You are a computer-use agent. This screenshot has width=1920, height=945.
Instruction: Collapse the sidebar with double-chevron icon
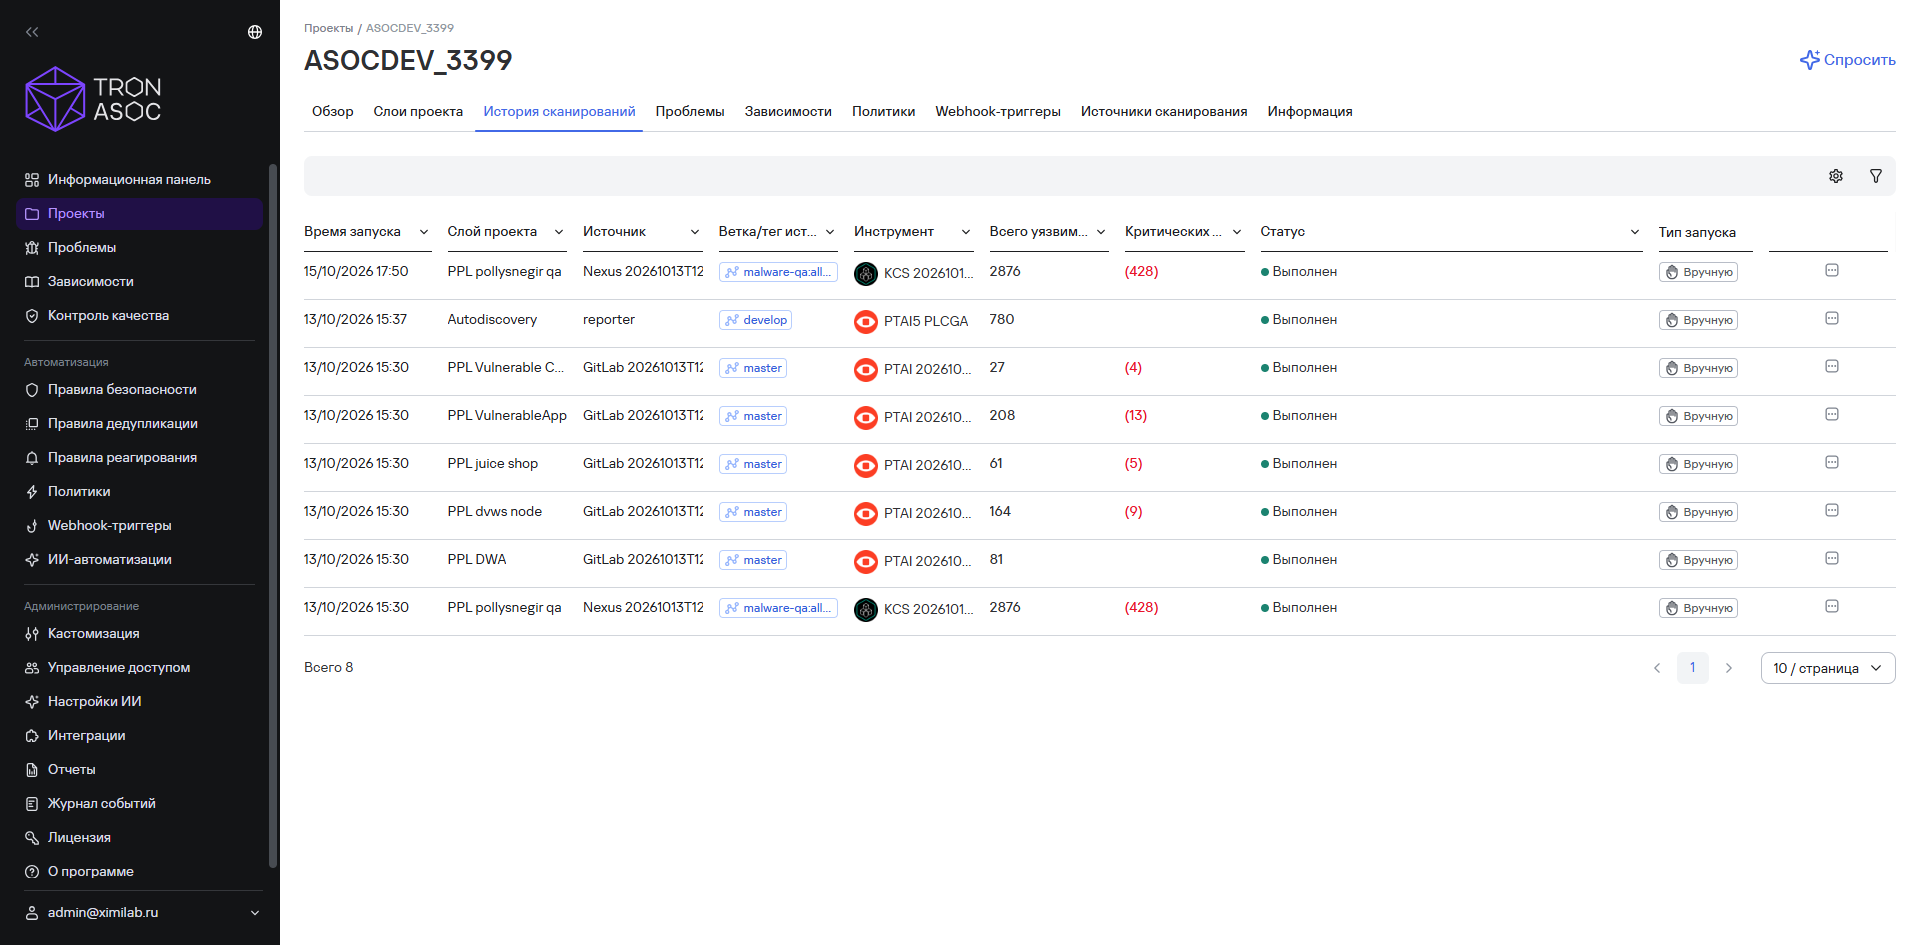[x=32, y=32]
